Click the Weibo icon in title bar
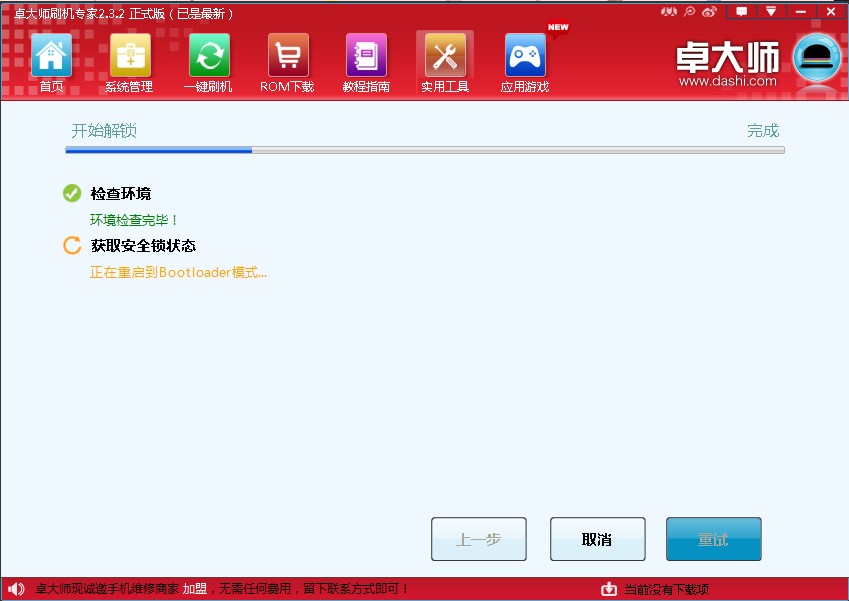This screenshot has height=601, width=849. (709, 11)
